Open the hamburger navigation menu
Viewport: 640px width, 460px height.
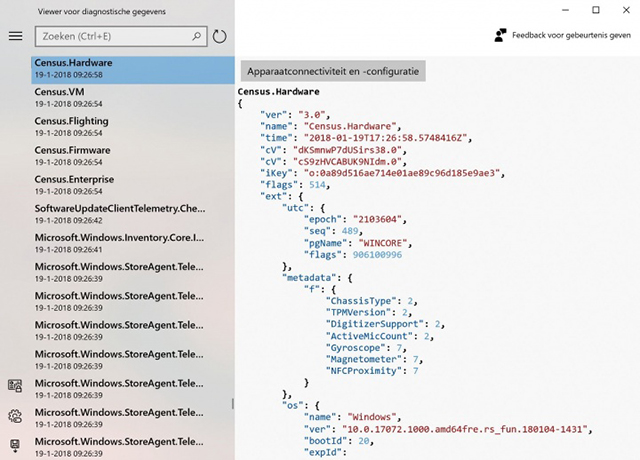pyautogui.click(x=15, y=36)
